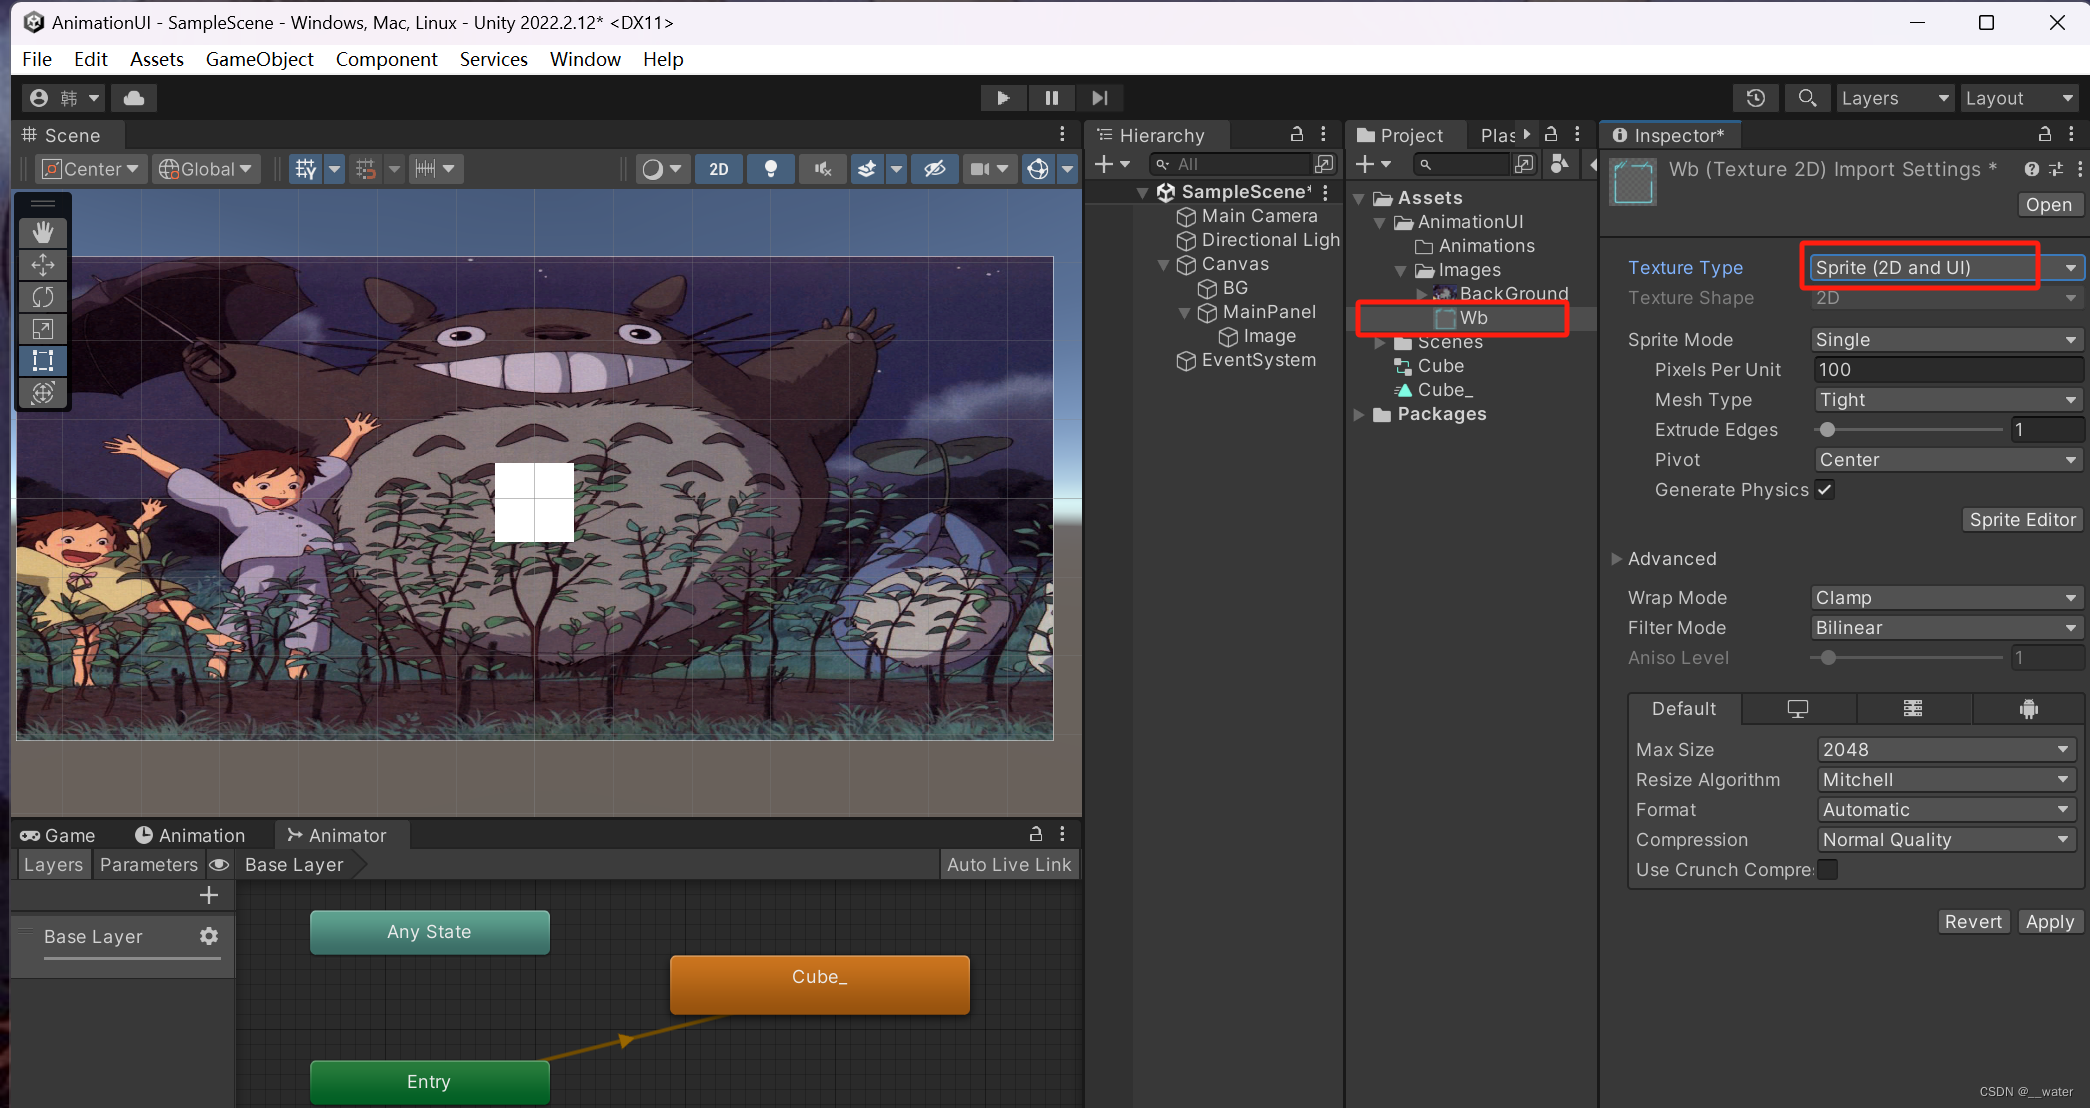The height and width of the screenshot is (1108, 2090).
Task: Open the Layers dropdown
Action: click(x=1895, y=98)
